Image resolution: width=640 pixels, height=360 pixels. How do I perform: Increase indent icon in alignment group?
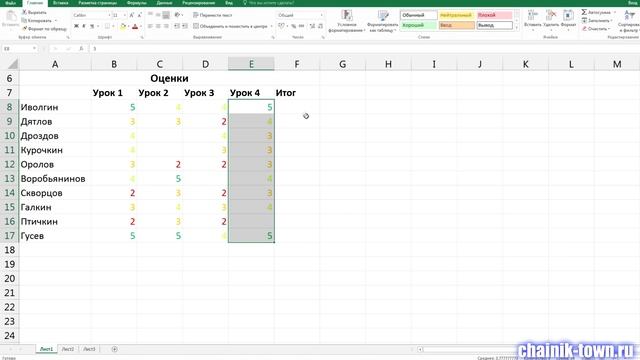click(185, 26)
